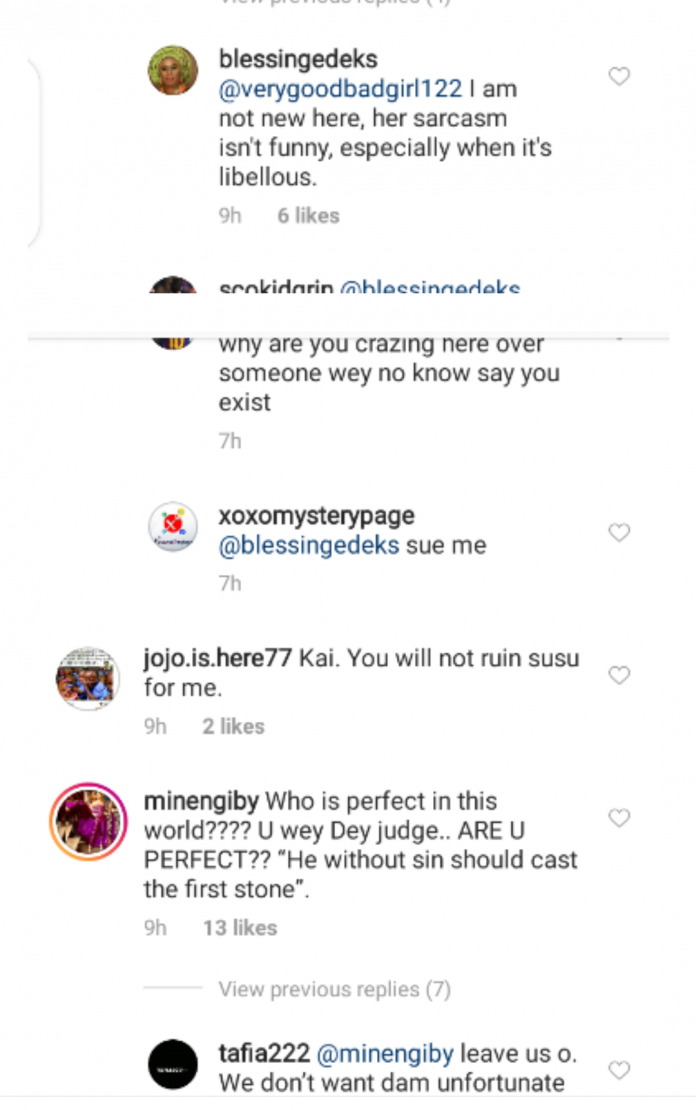The image size is (696, 1110).
Task: View jojo.is.here77's profile photo
Action: 87,679
